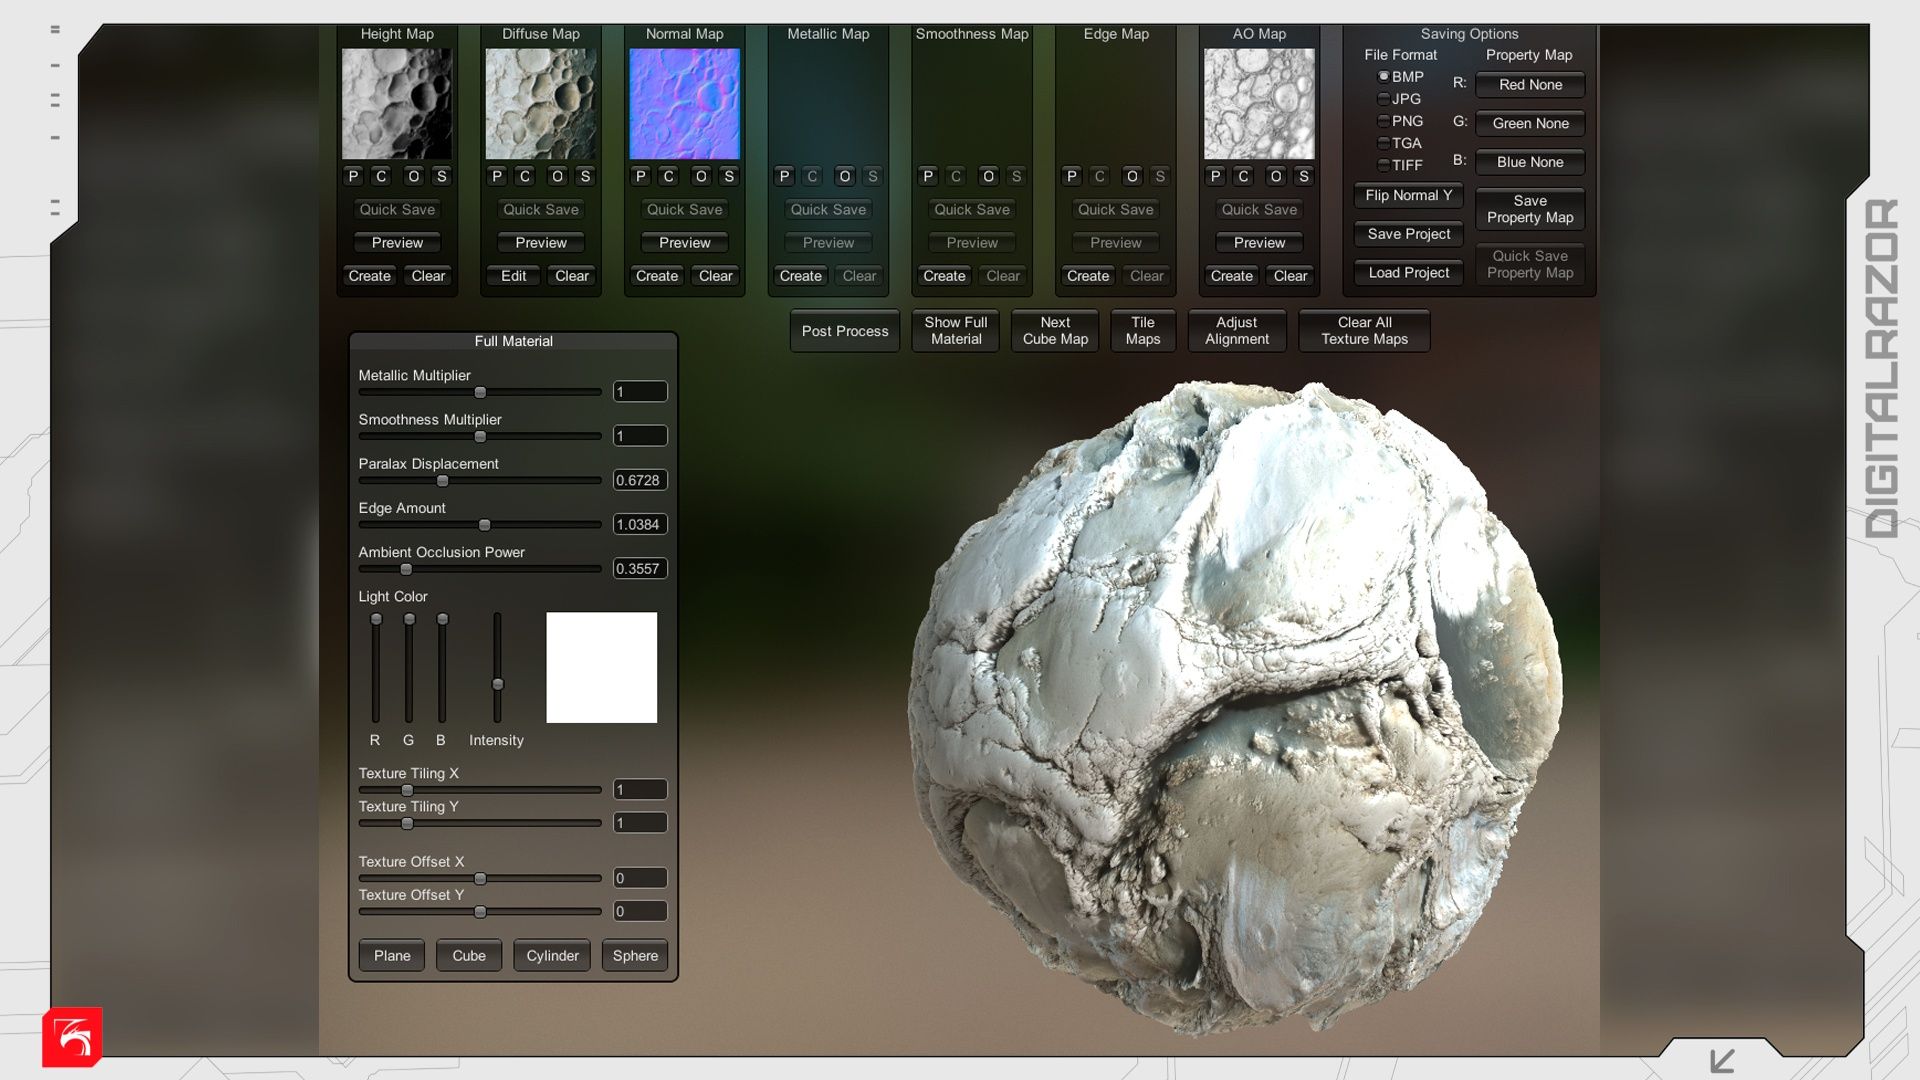This screenshot has width=1920, height=1080.
Task: Choose the TGA file format option
Action: 1384,143
